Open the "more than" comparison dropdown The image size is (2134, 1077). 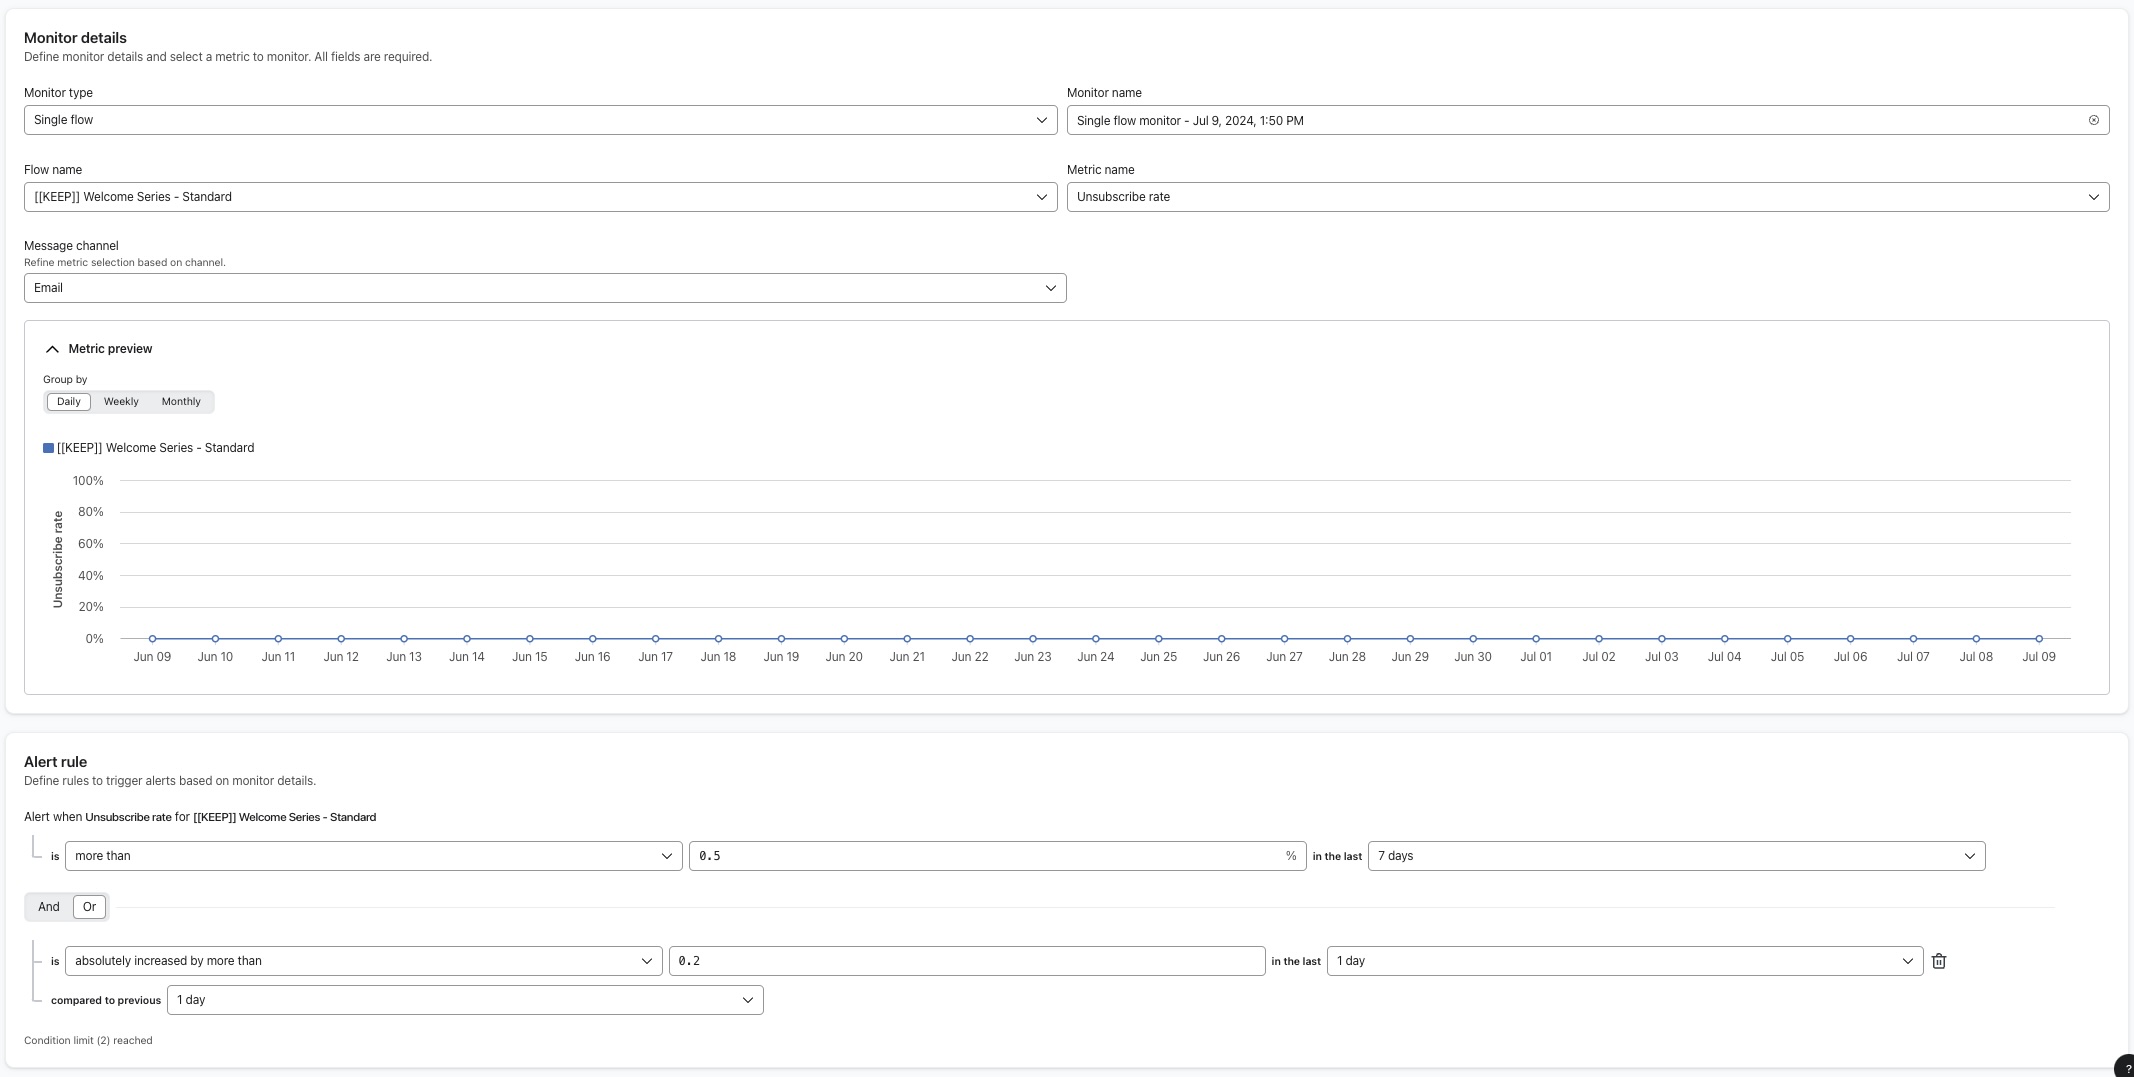pyautogui.click(x=372, y=855)
